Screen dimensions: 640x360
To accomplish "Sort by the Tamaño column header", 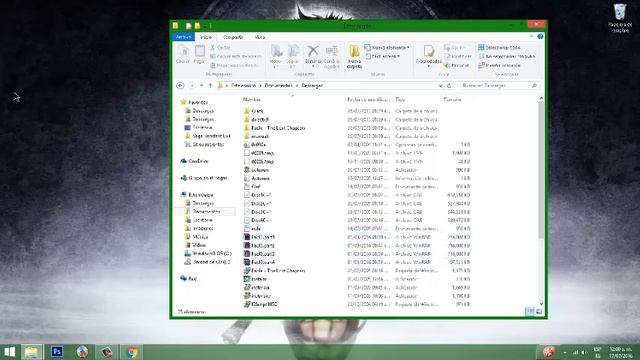I will pos(452,100).
